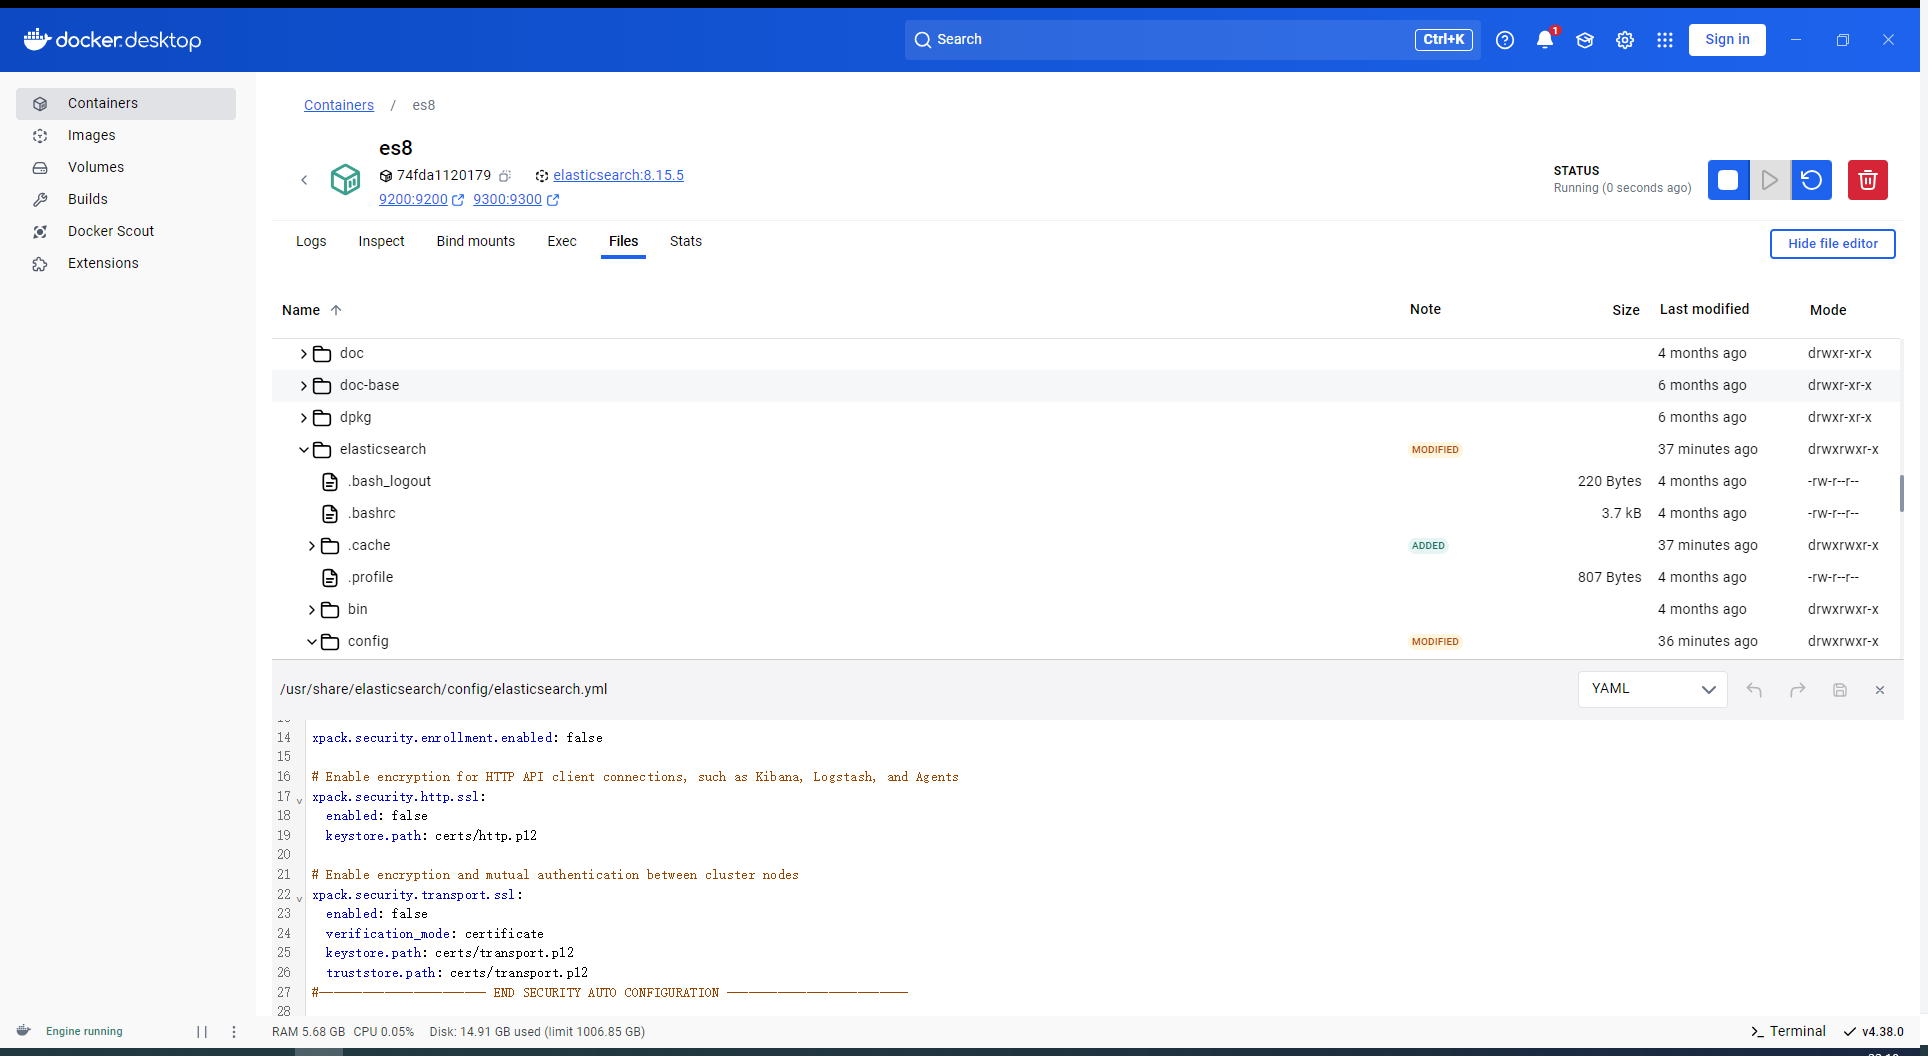This screenshot has width=1928, height=1056.
Task: Open Extensions in the sidebar
Action: pyautogui.click(x=126, y=264)
